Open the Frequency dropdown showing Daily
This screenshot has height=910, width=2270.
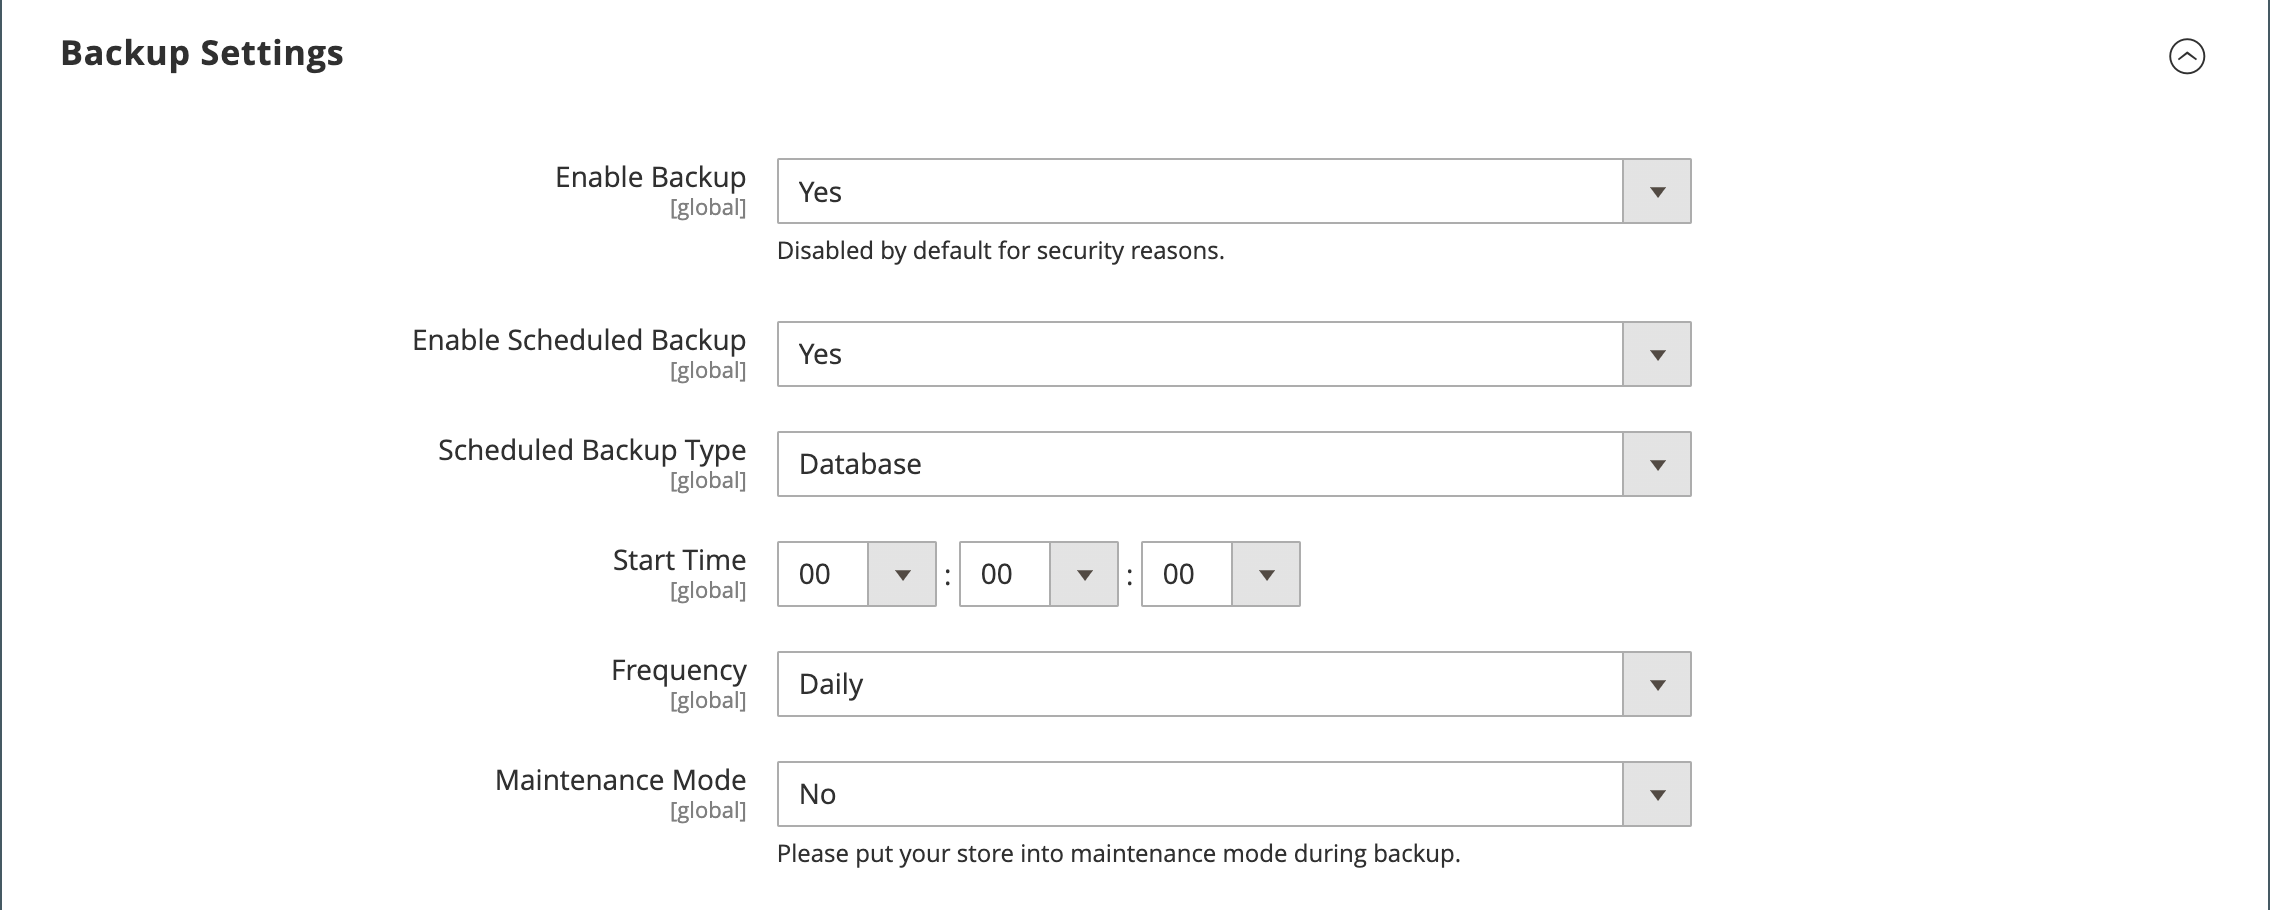(1233, 684)
